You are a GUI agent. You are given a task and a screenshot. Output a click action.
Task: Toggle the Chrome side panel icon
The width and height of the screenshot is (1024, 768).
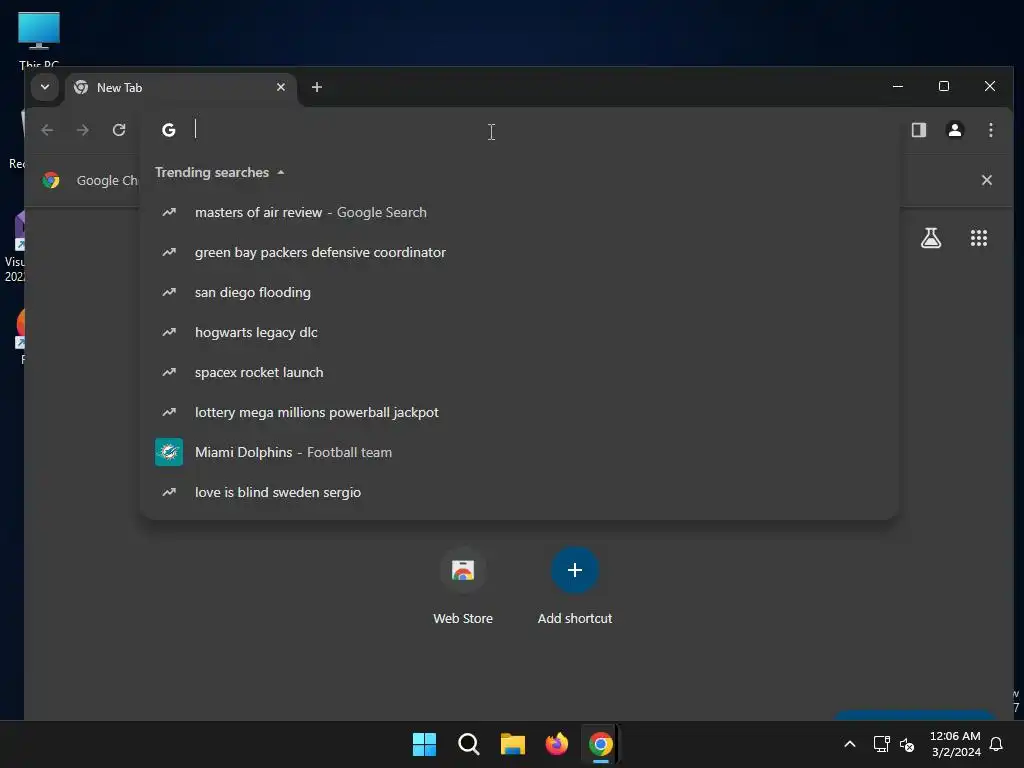(919, 130)
